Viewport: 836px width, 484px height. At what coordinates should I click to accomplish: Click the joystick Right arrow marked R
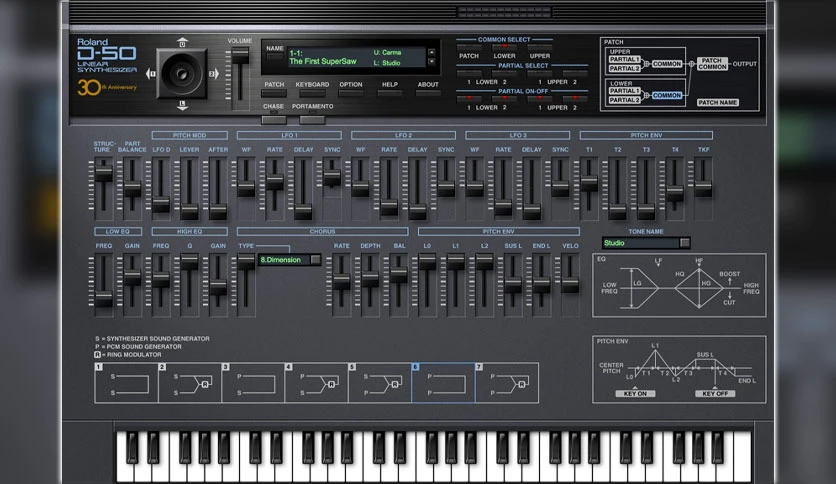213,74
